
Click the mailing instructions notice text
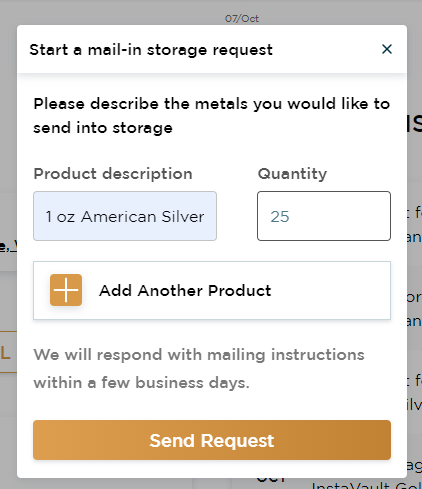point(199,368)
